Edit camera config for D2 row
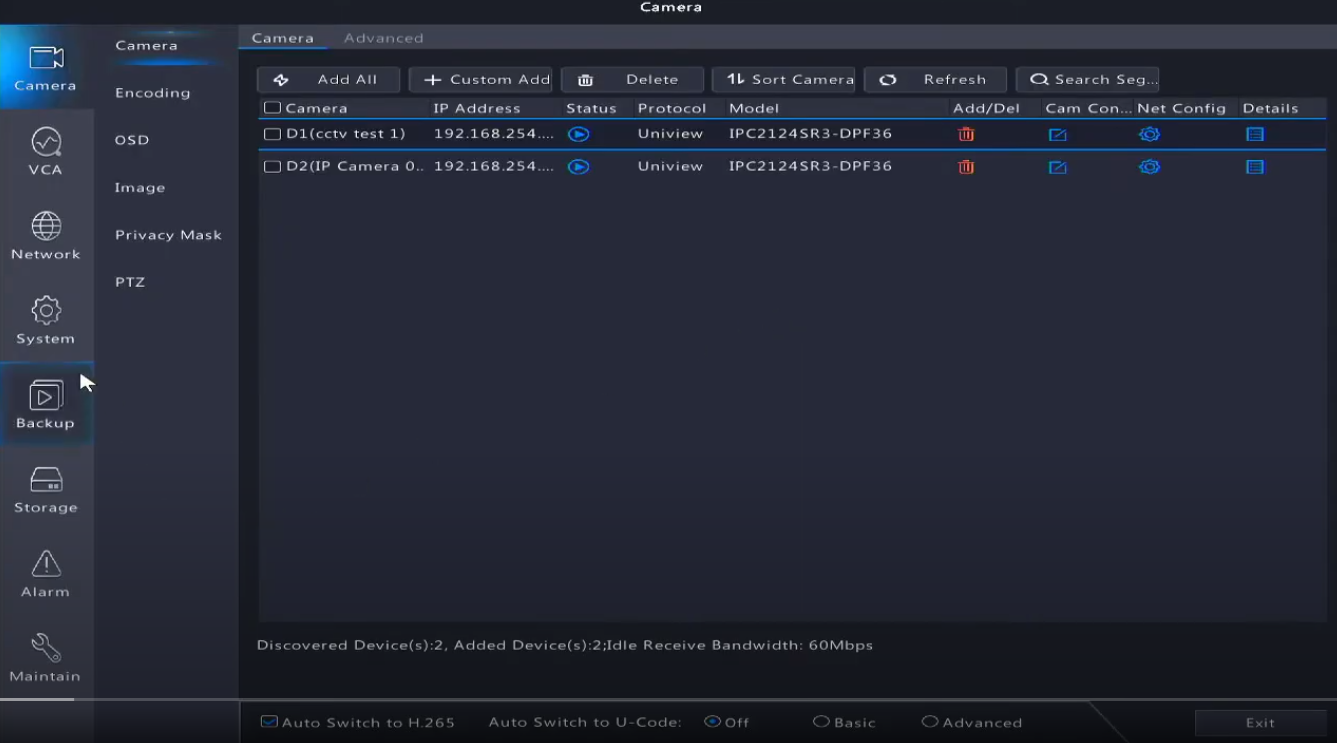Viewport: 1337px width, 743px height. click(x=1057, y=167)
